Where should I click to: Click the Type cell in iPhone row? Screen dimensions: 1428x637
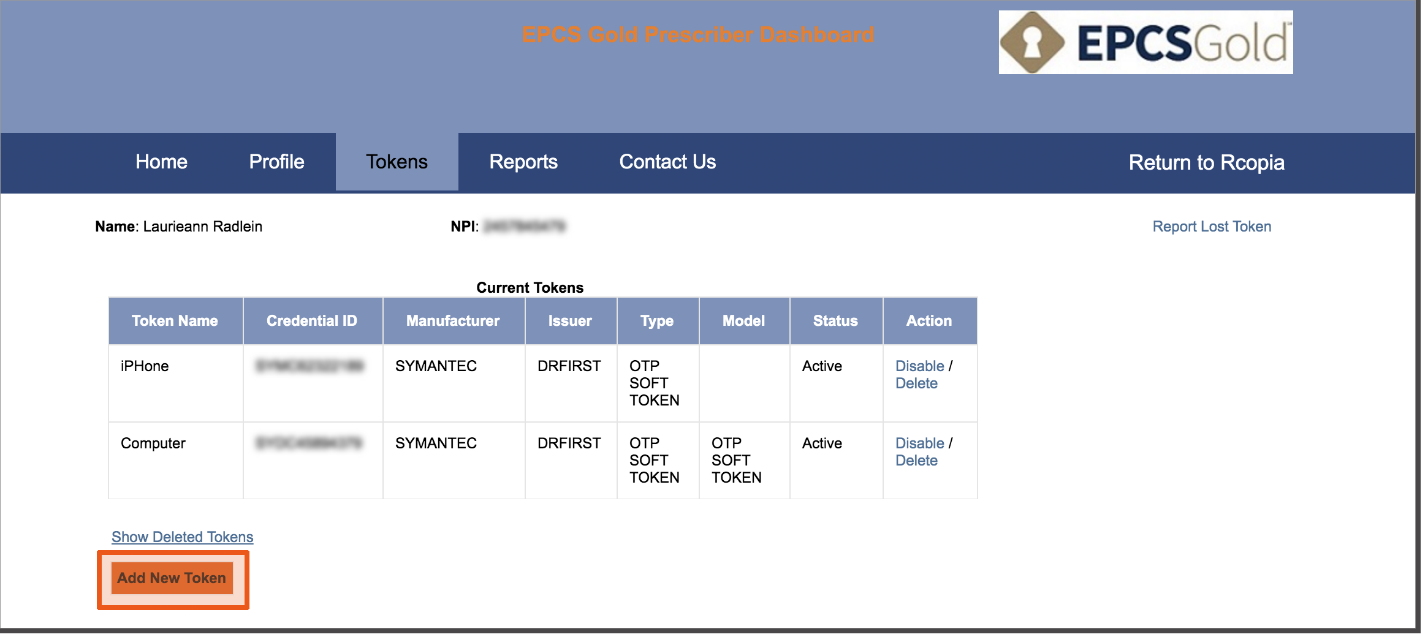tap(657, 383)
